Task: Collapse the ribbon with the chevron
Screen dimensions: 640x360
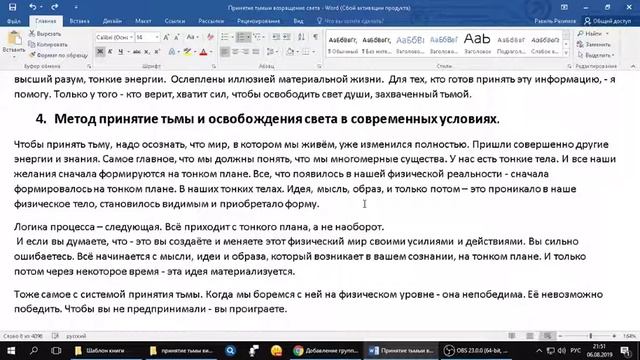Action: (633, 66)
